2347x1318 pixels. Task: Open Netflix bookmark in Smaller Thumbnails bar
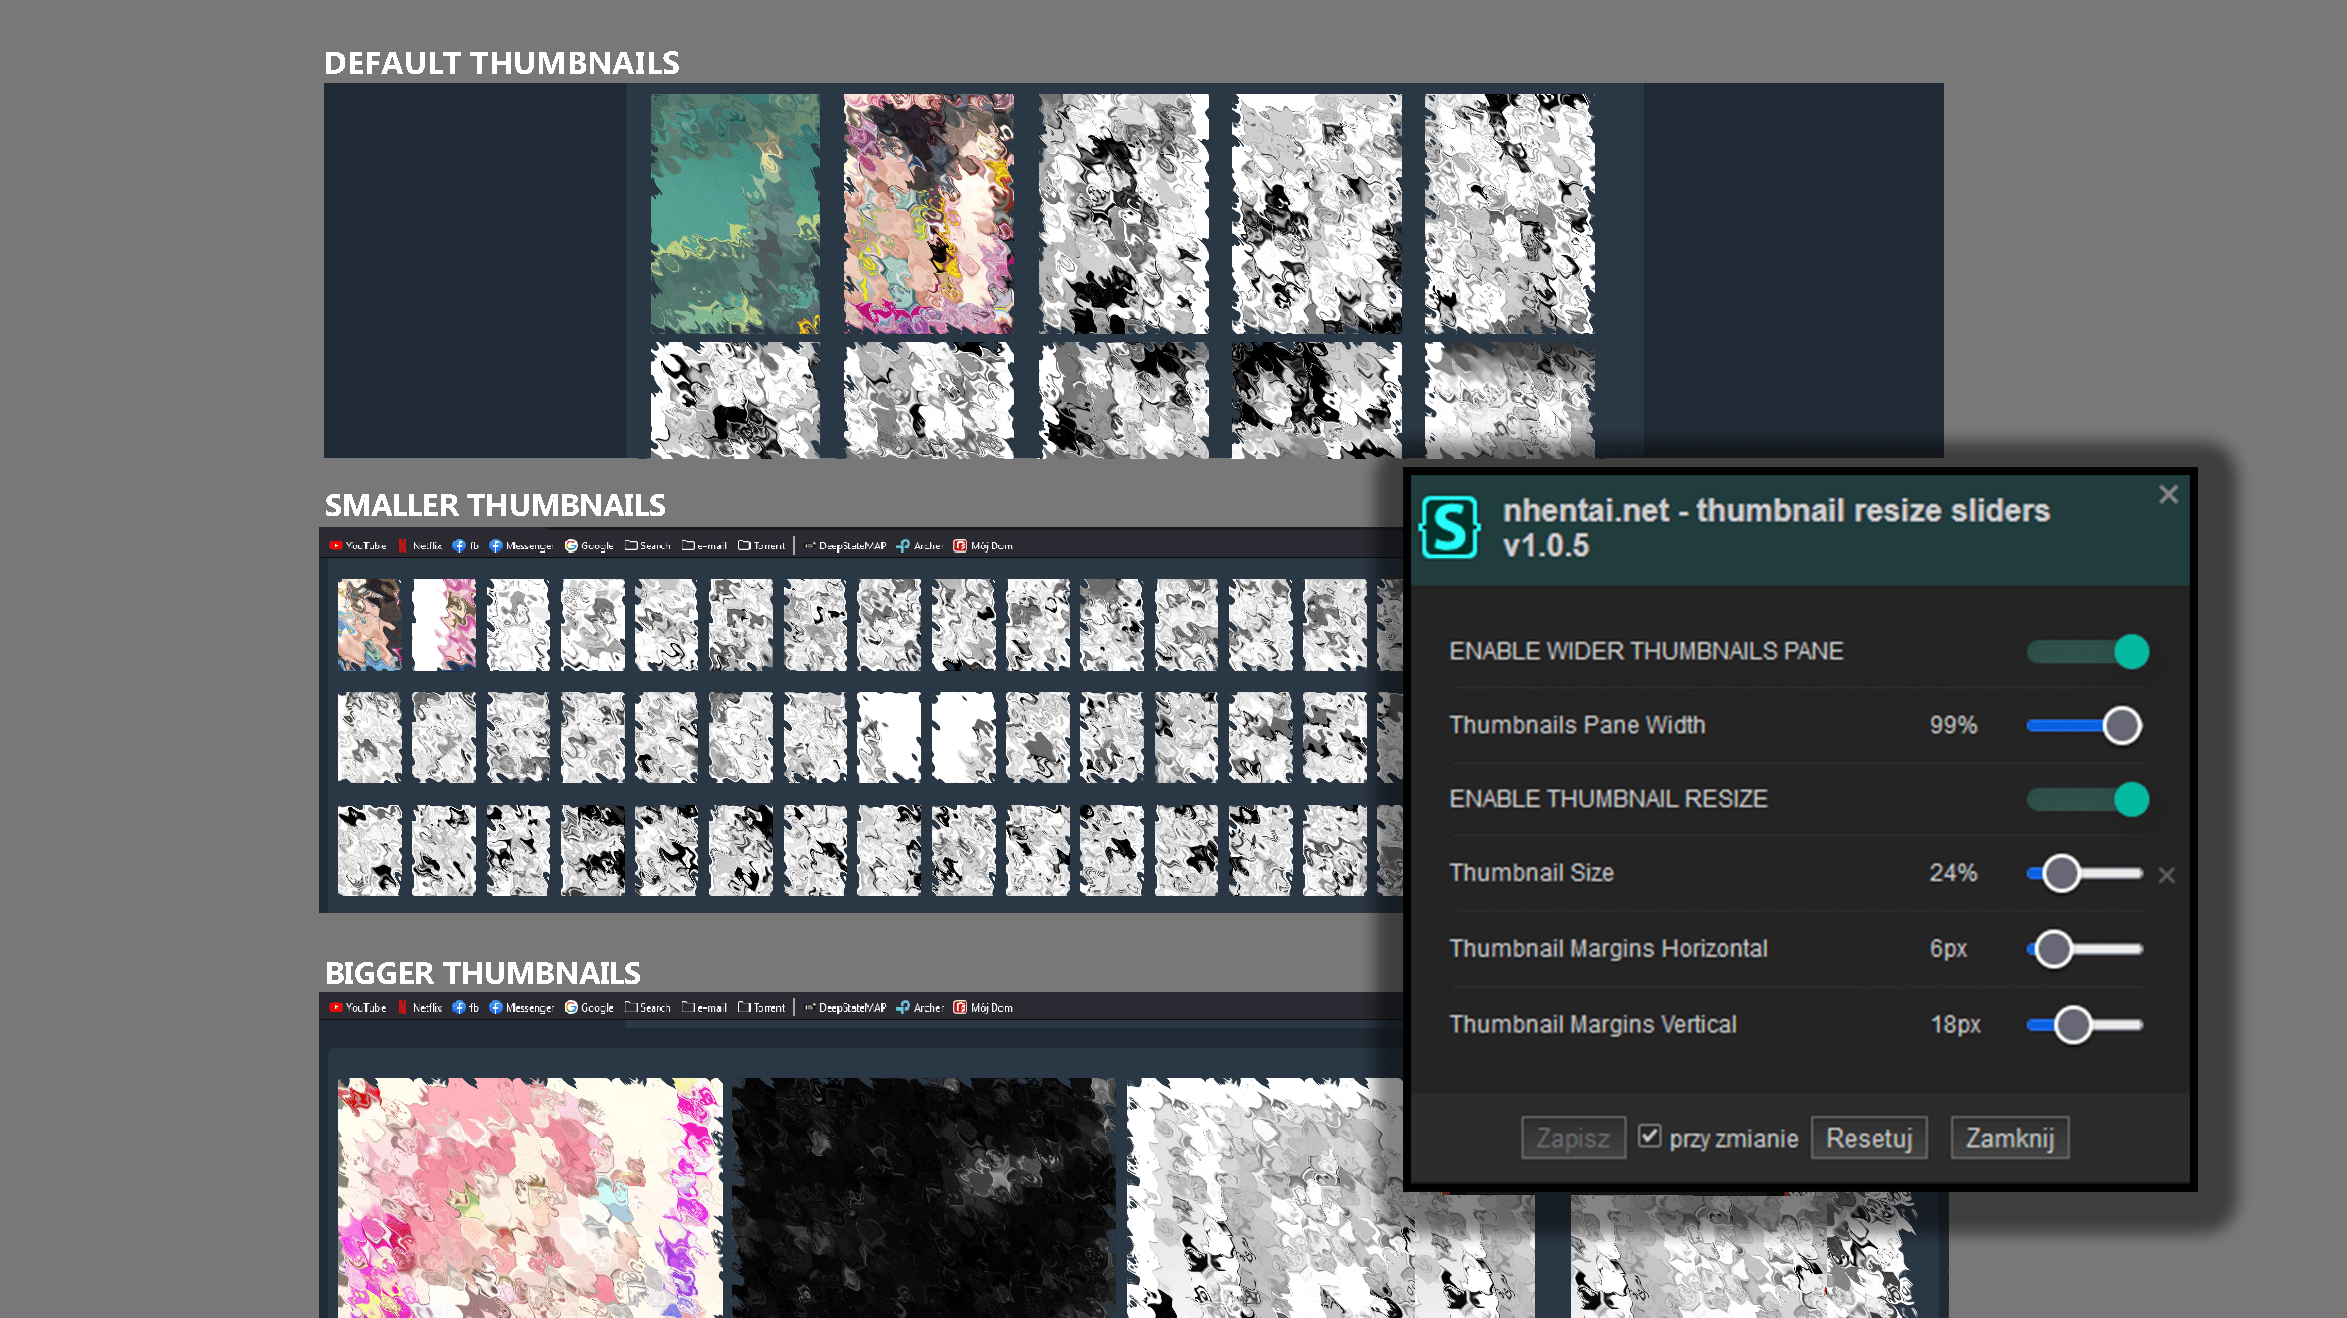(x=420, y=545)
